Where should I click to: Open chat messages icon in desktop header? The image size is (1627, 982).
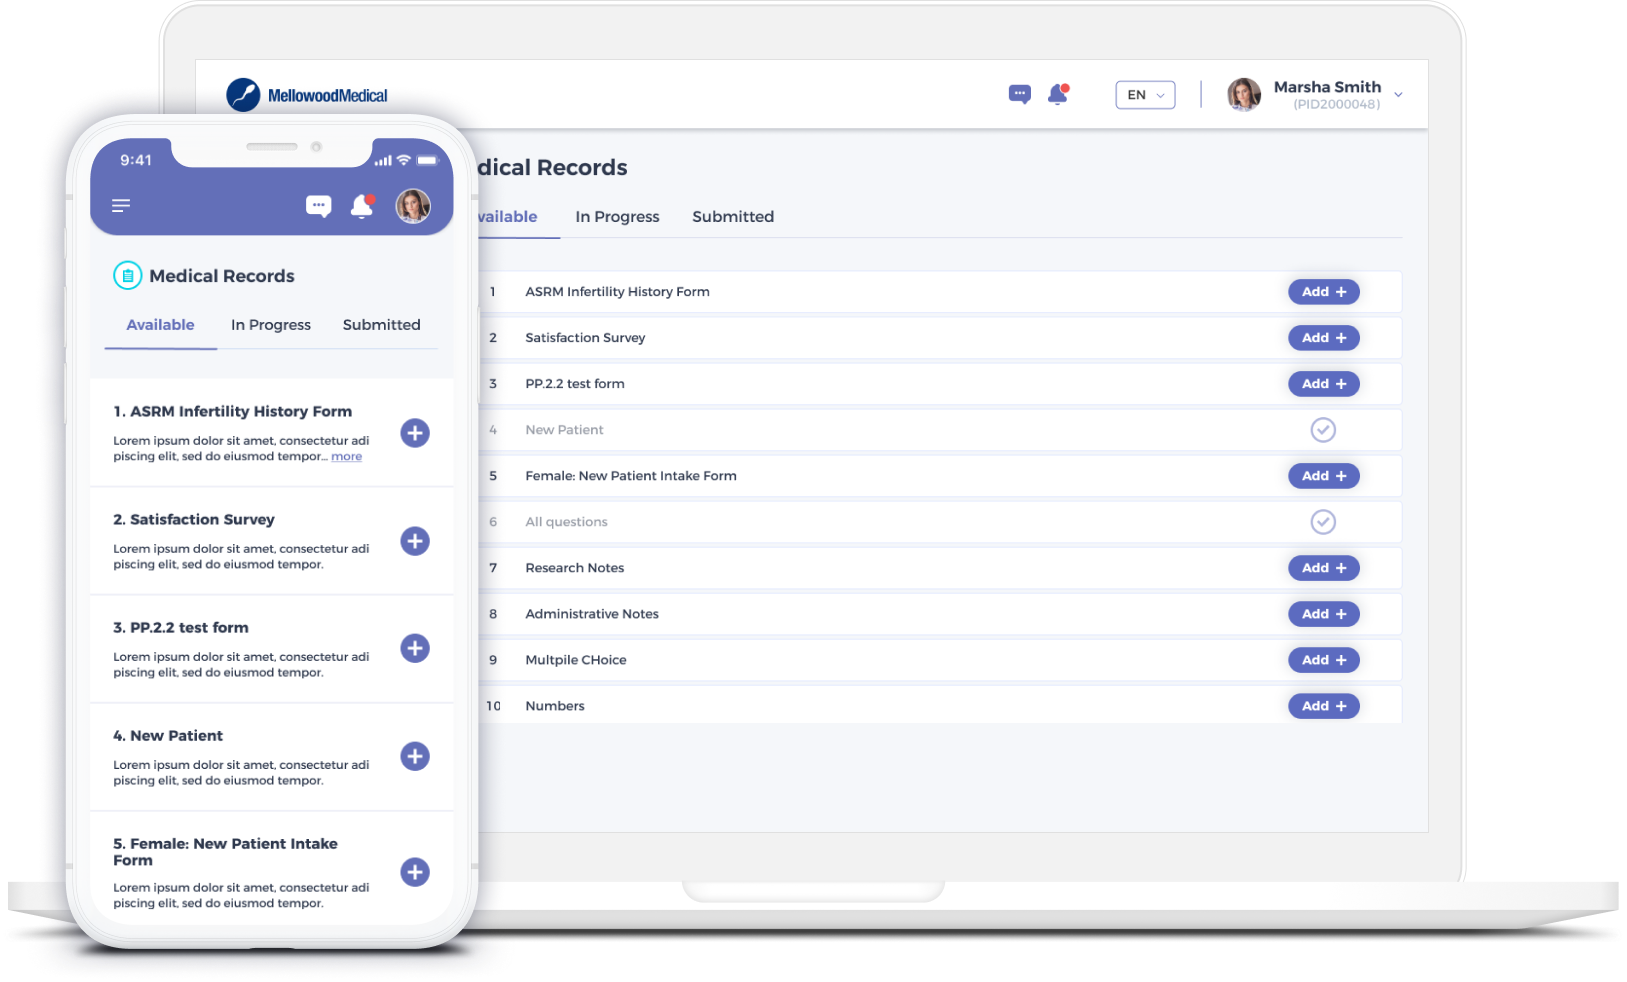[x=1019, y=95]
